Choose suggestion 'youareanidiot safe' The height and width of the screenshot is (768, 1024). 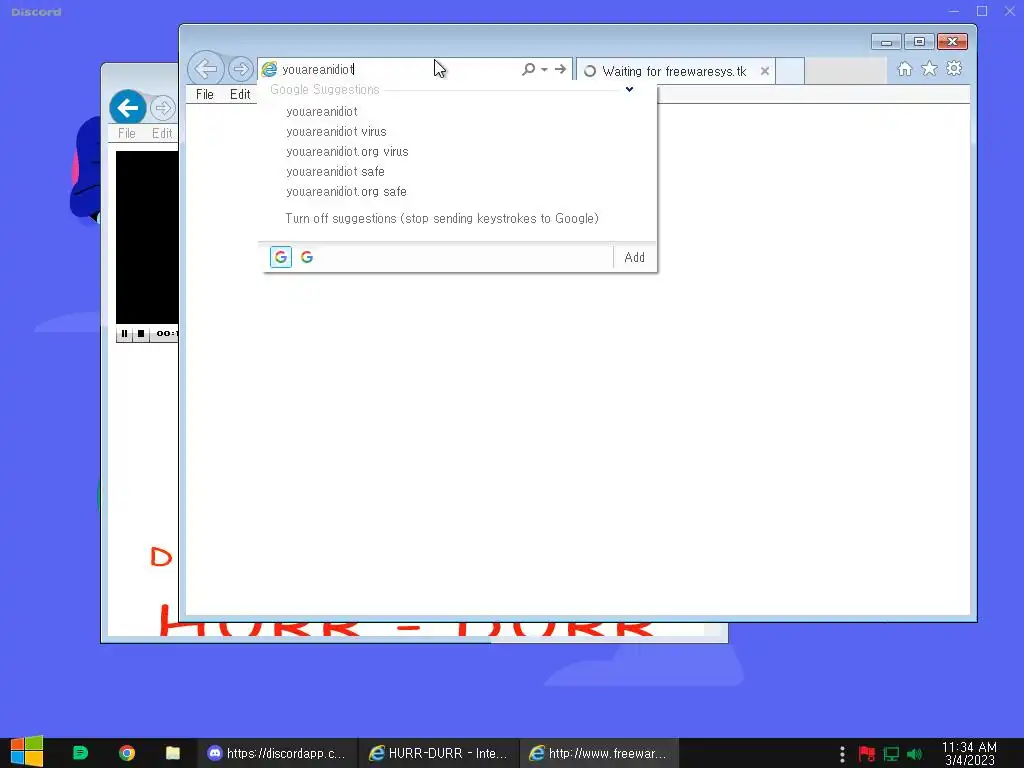pos(335,172)
